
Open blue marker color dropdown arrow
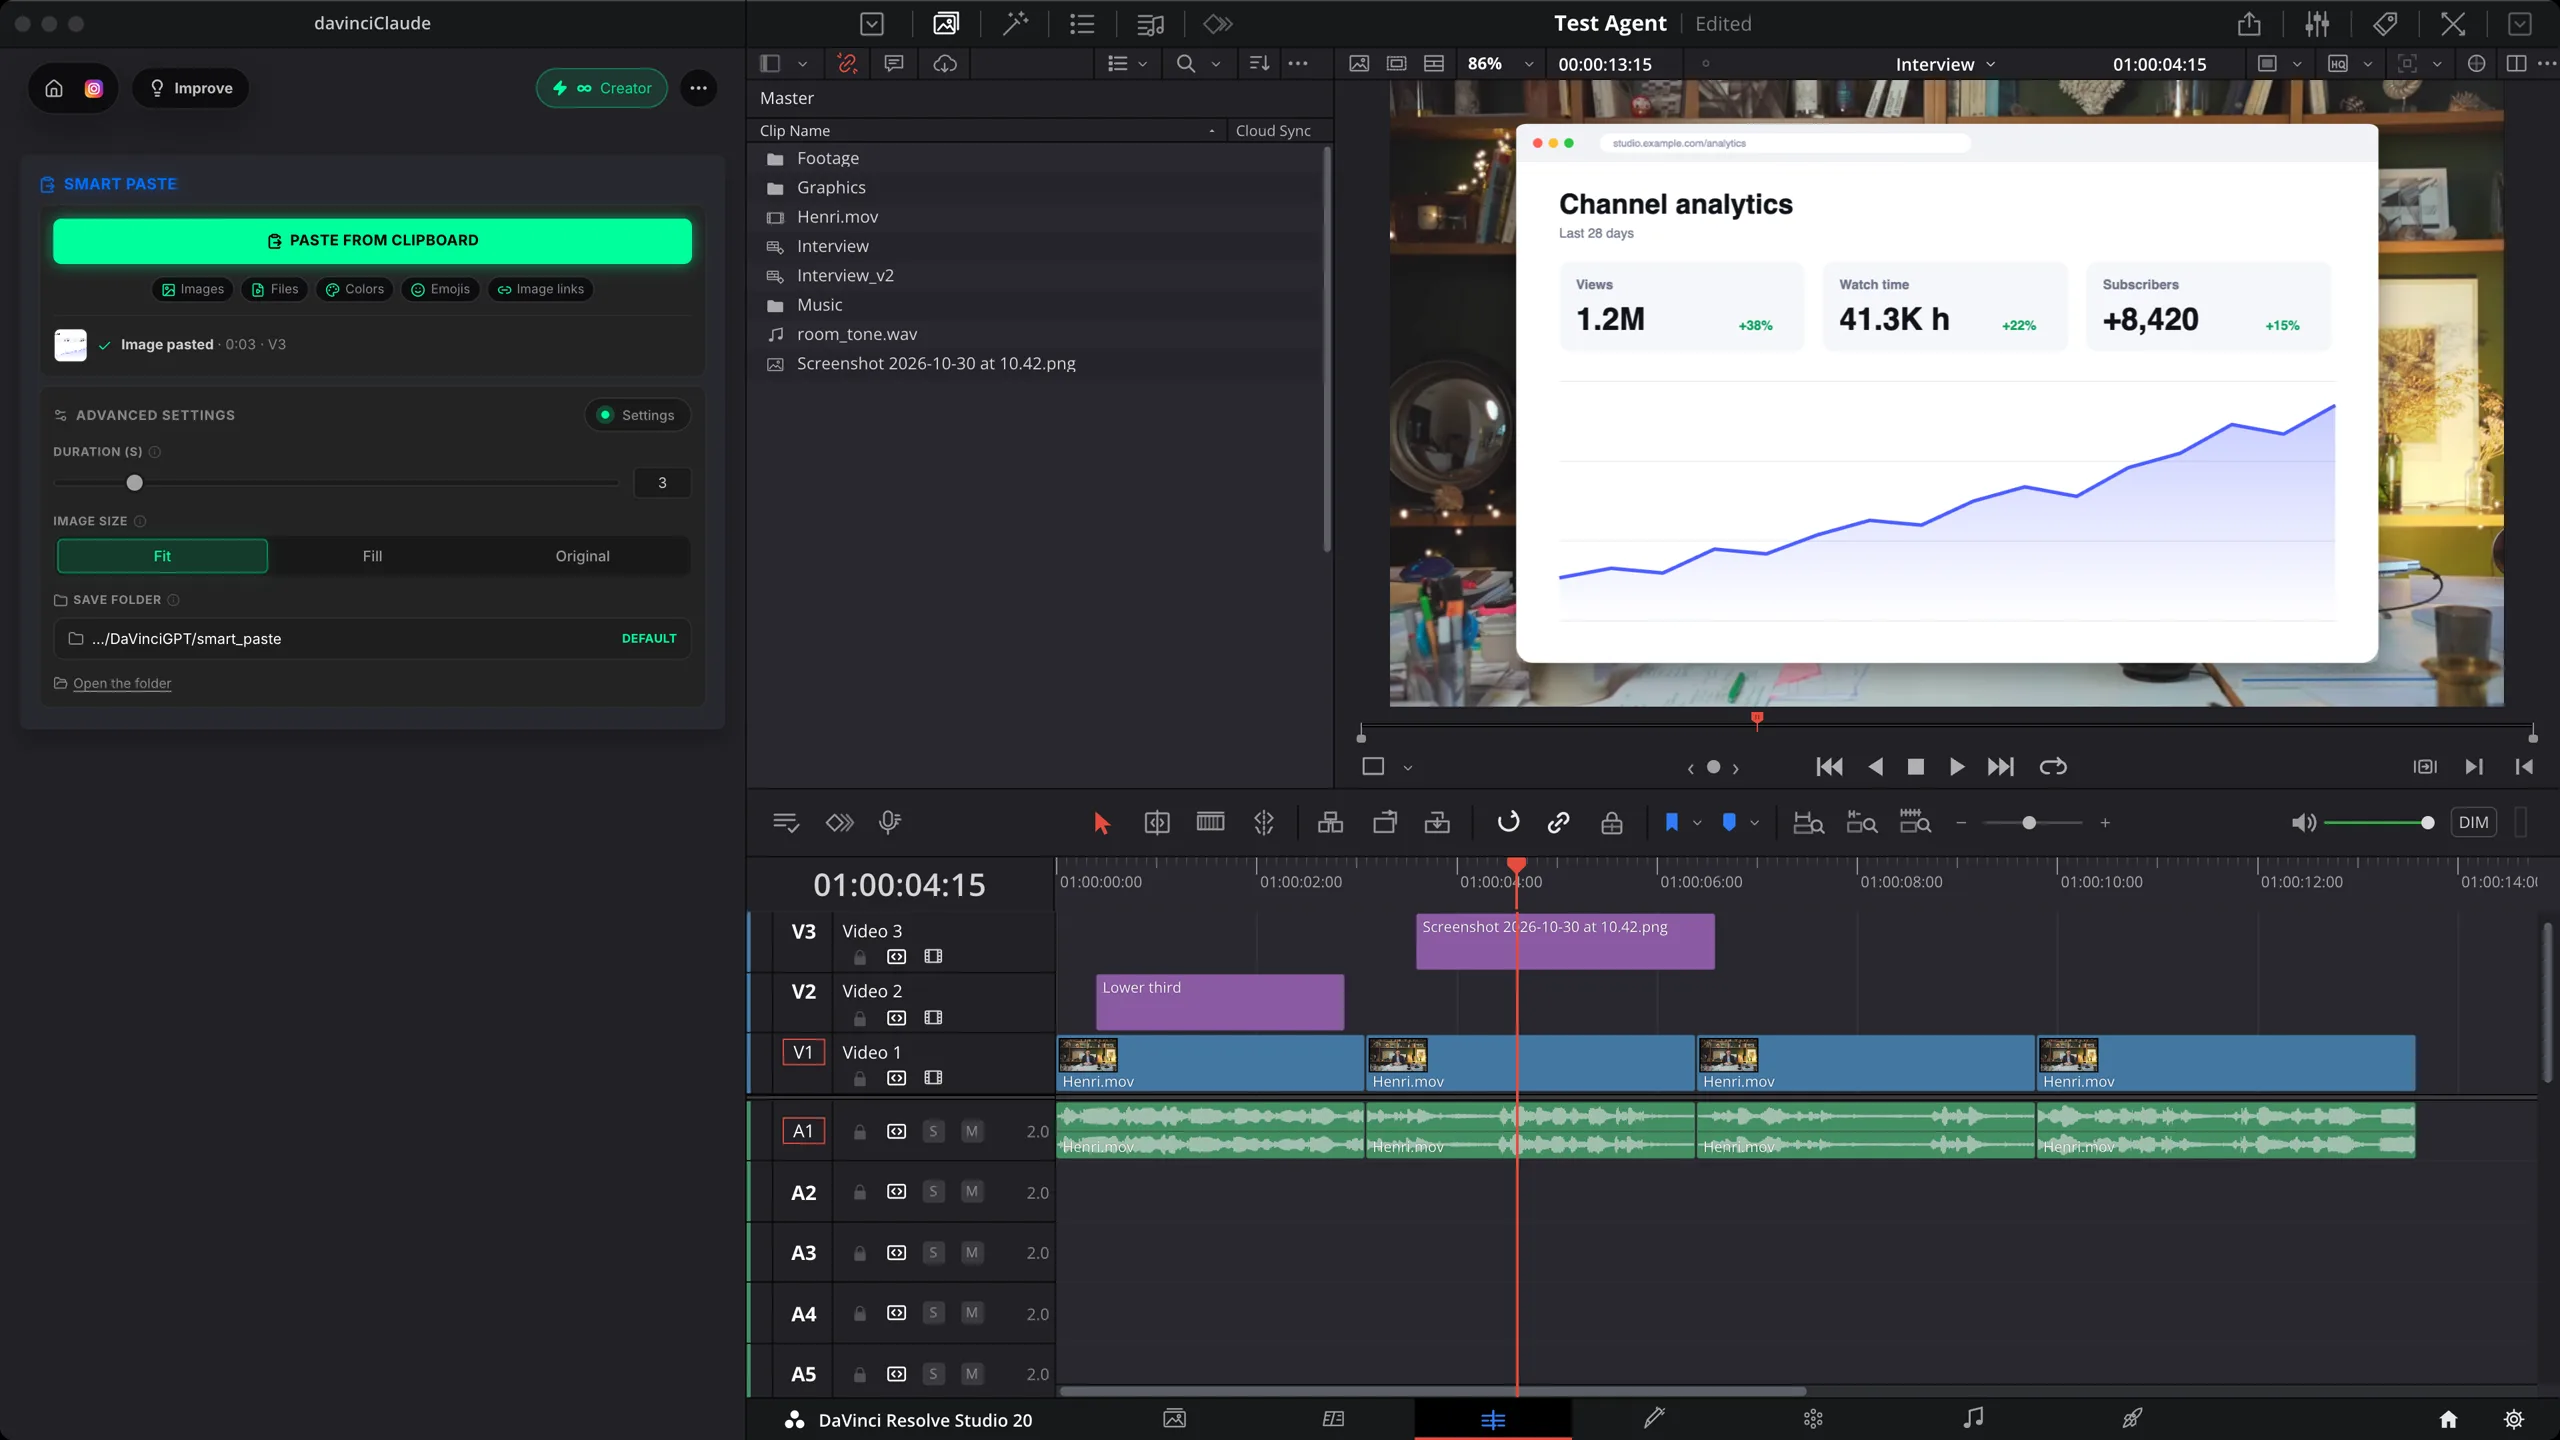click(x=1754, y=823)
